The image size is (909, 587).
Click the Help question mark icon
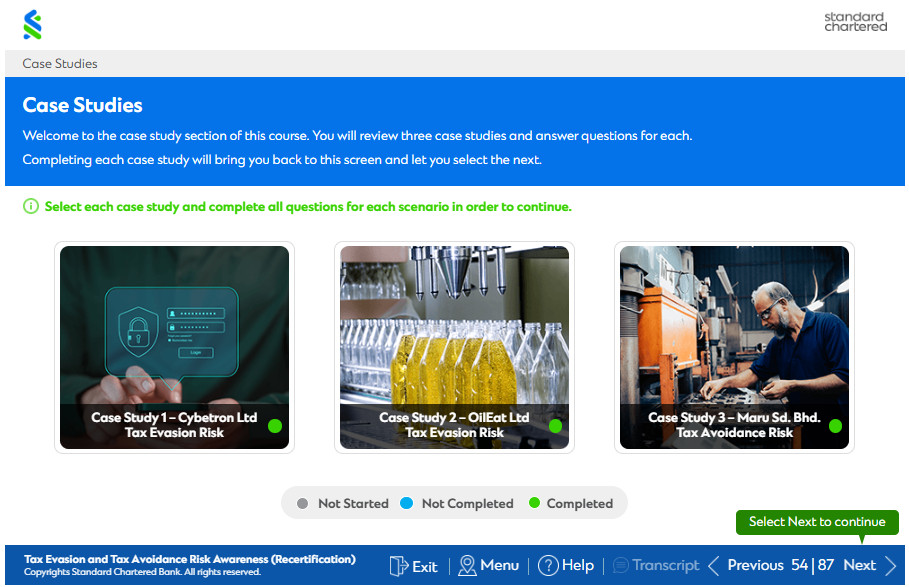click(x=548, y=566)
